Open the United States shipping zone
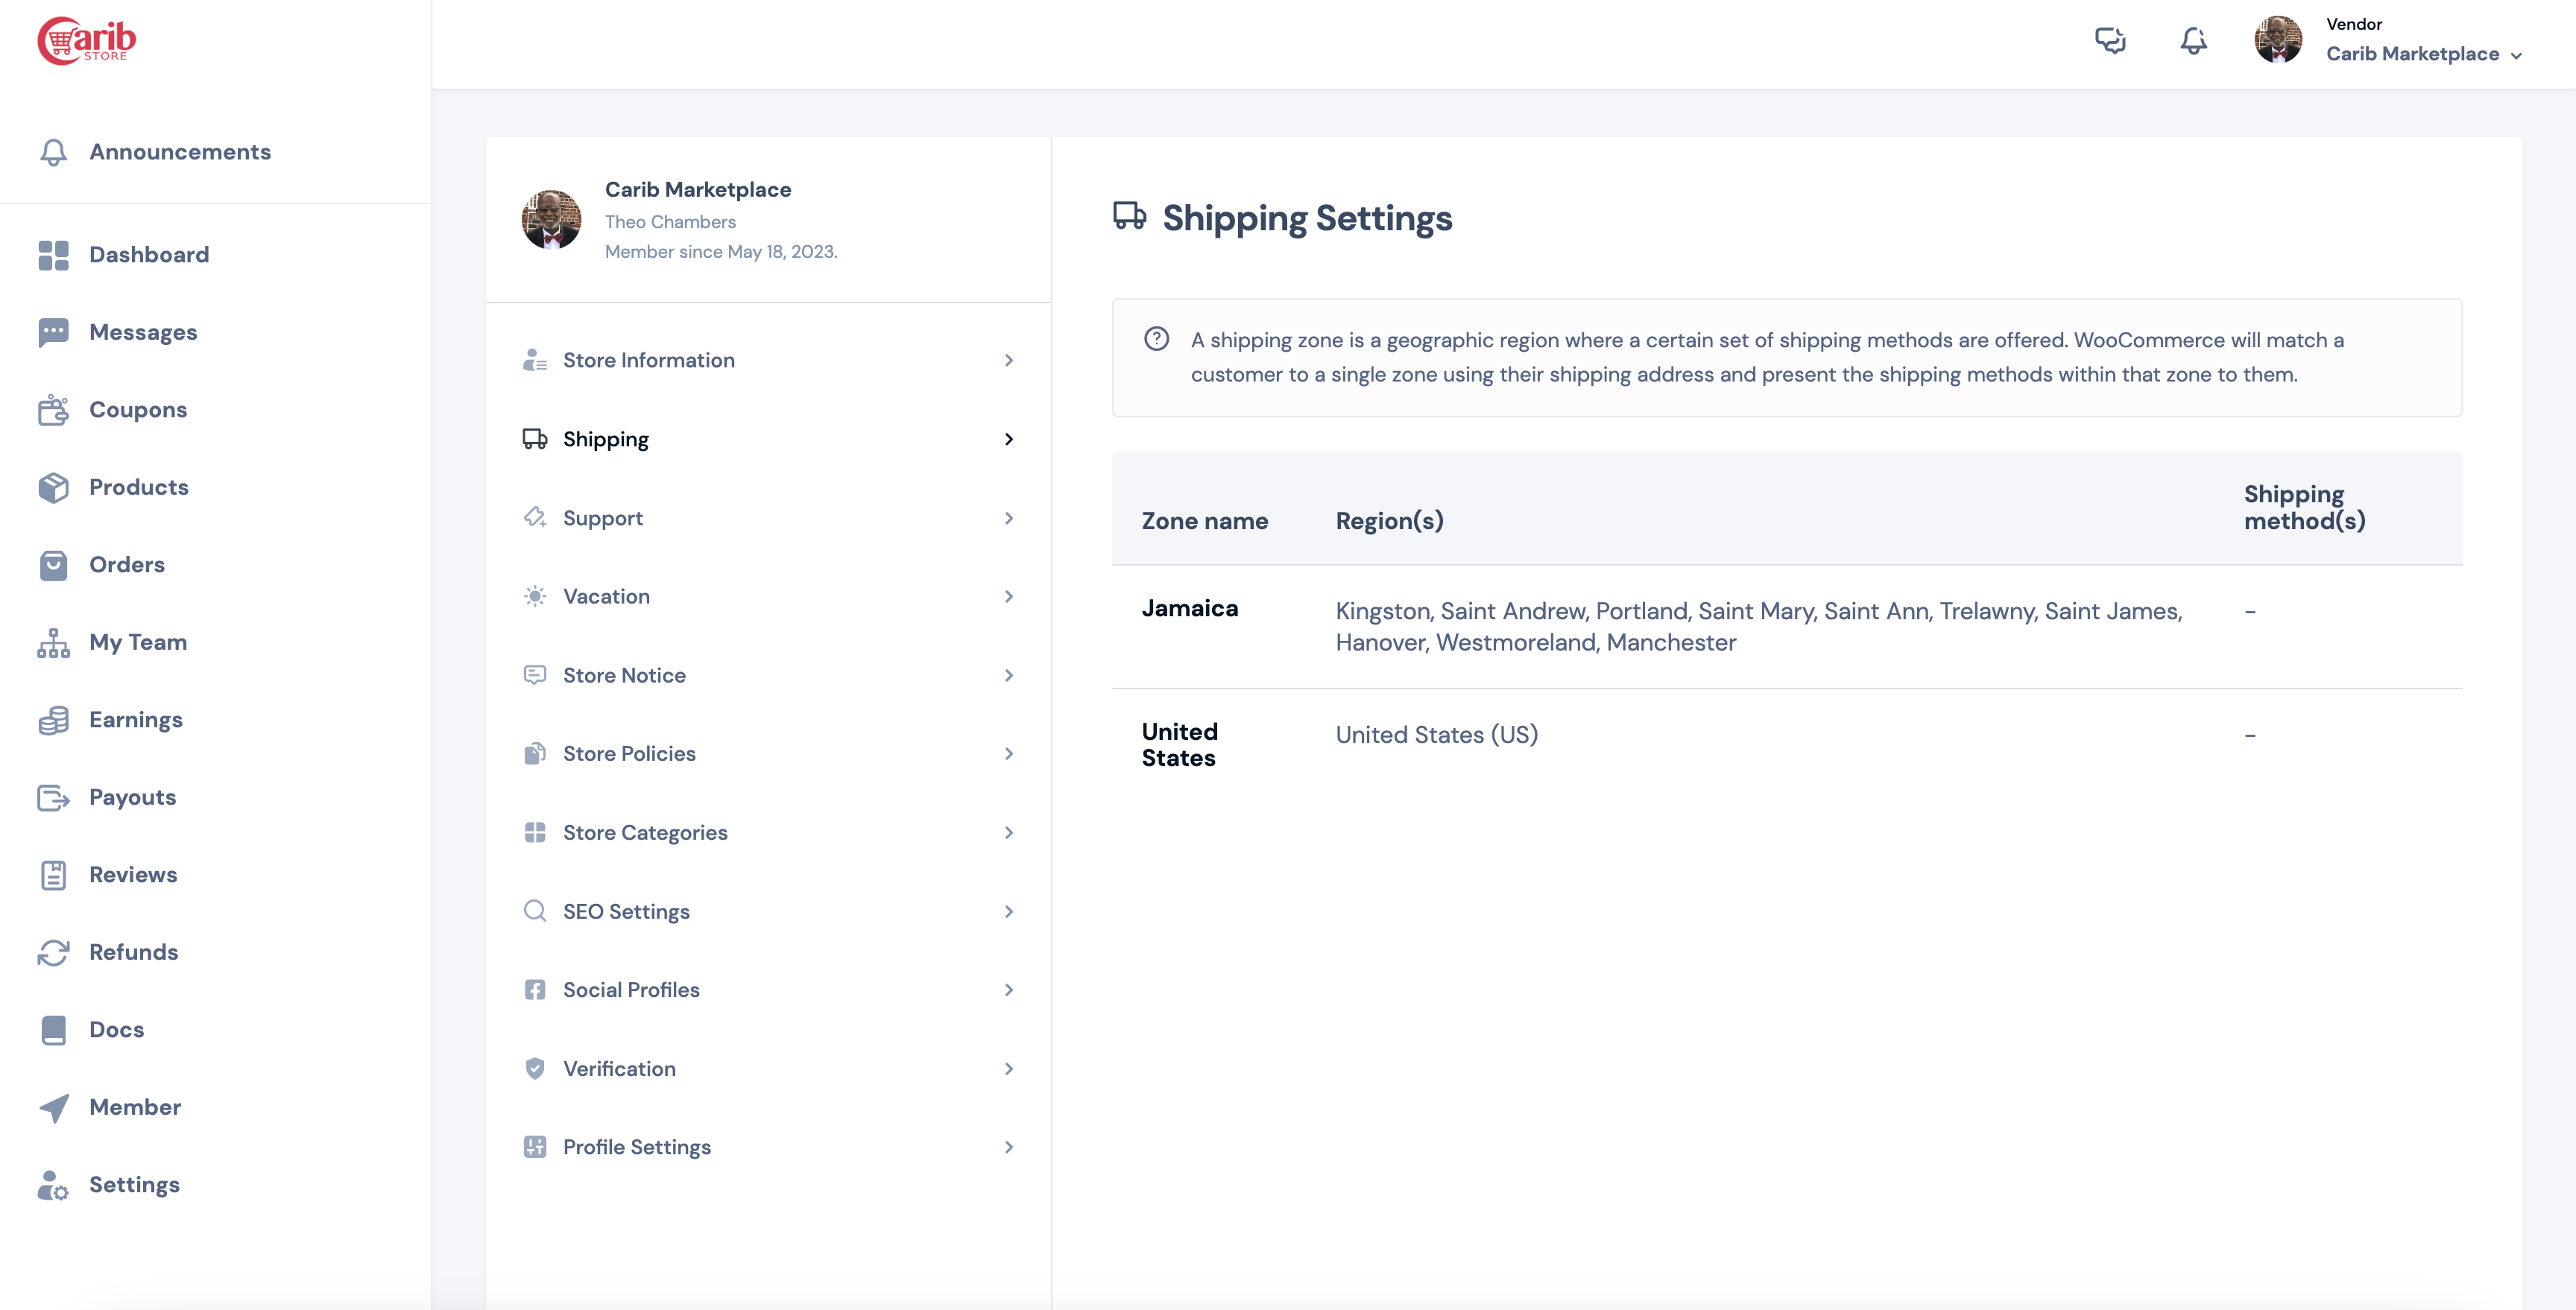Viewport: 2576px width, 1310px height. (1180, 745)
